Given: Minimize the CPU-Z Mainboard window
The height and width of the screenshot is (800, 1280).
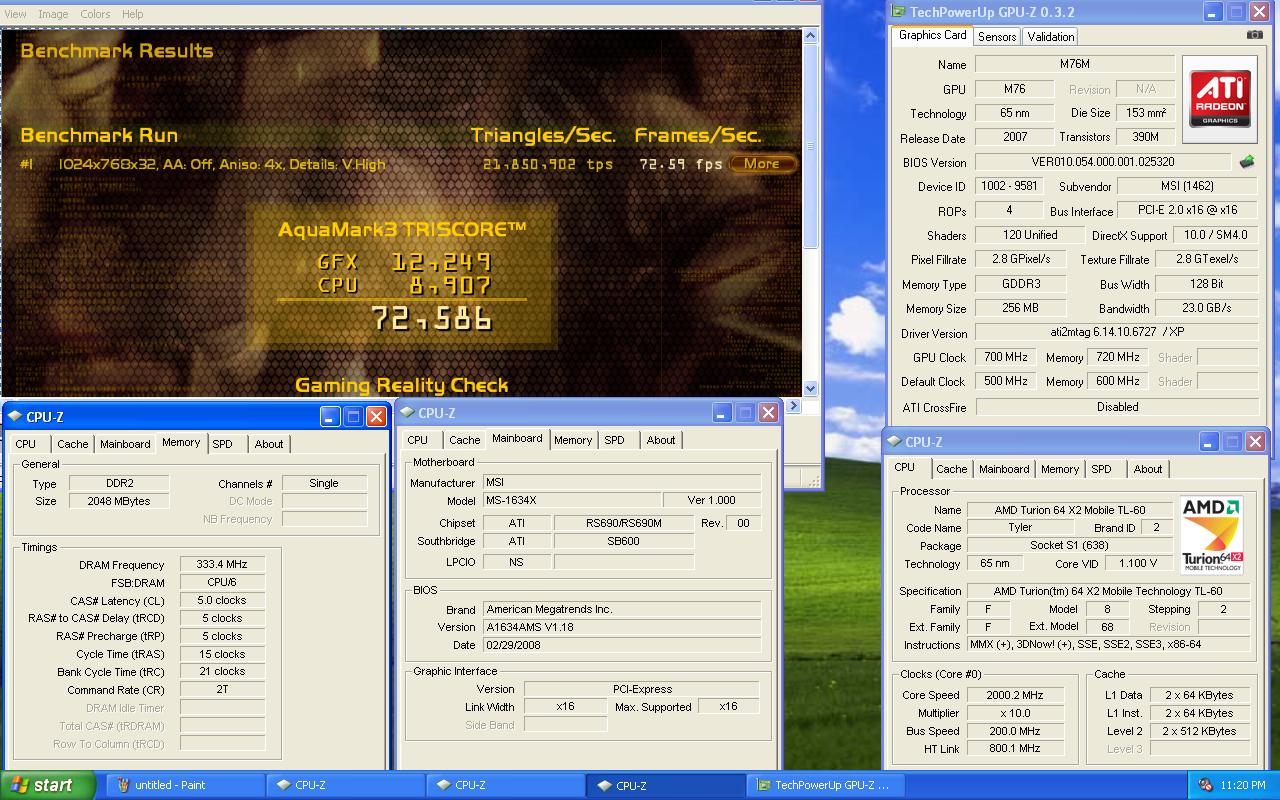Looking at the screenshot, I should 723,413.
